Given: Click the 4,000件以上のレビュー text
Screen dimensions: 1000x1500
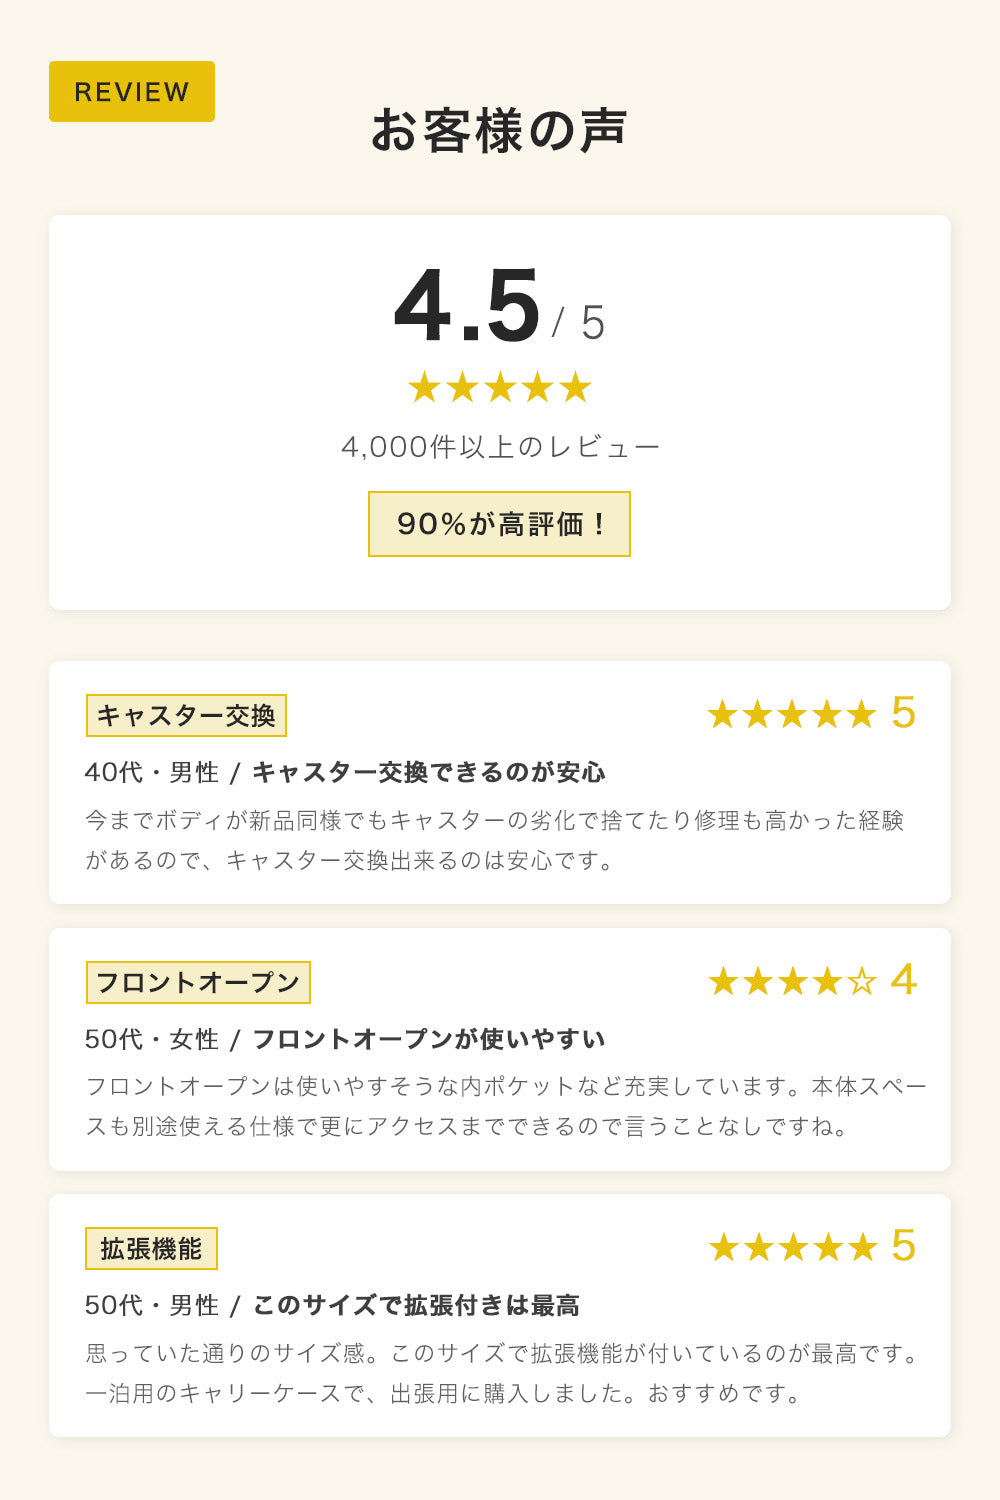Looking at the screenshot, I should (x=500, y=446).
